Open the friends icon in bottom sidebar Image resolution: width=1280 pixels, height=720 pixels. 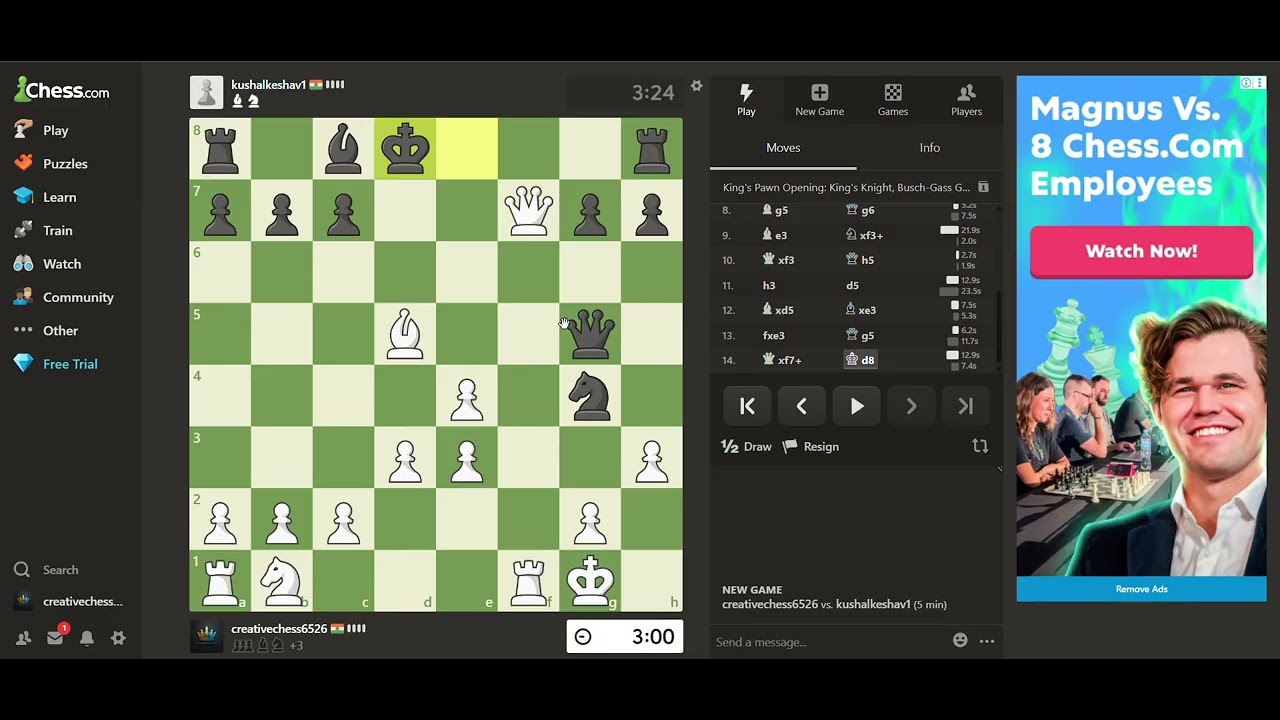23,638
